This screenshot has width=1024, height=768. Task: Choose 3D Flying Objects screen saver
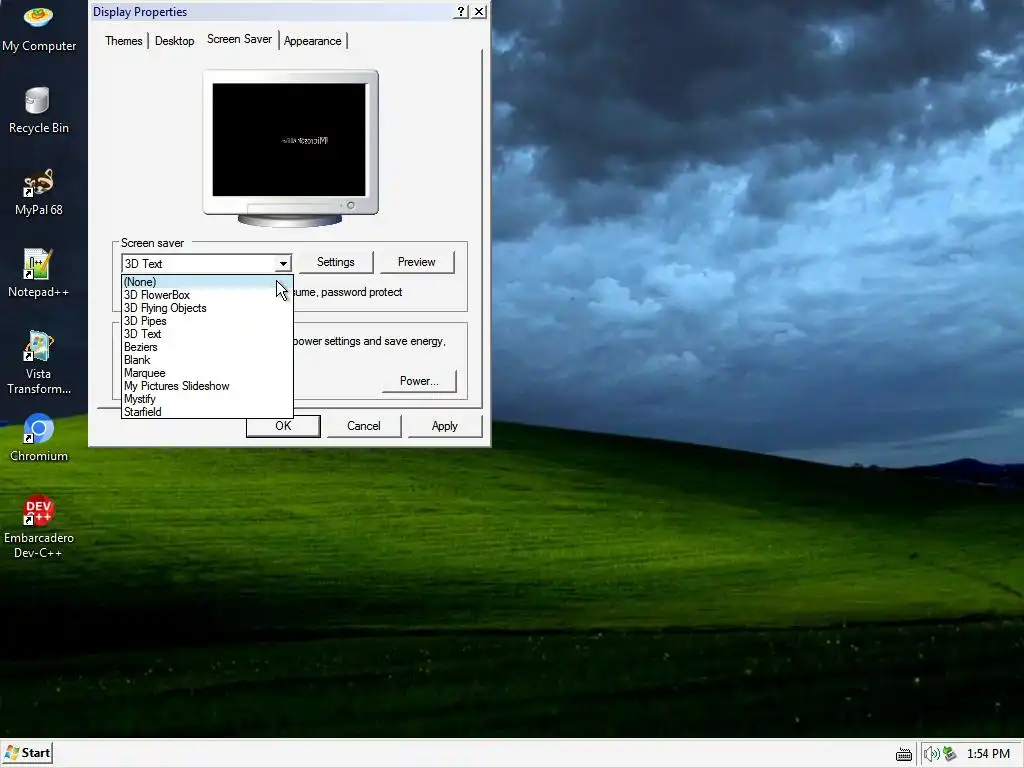pyautogui.click(x=206, y=308)
